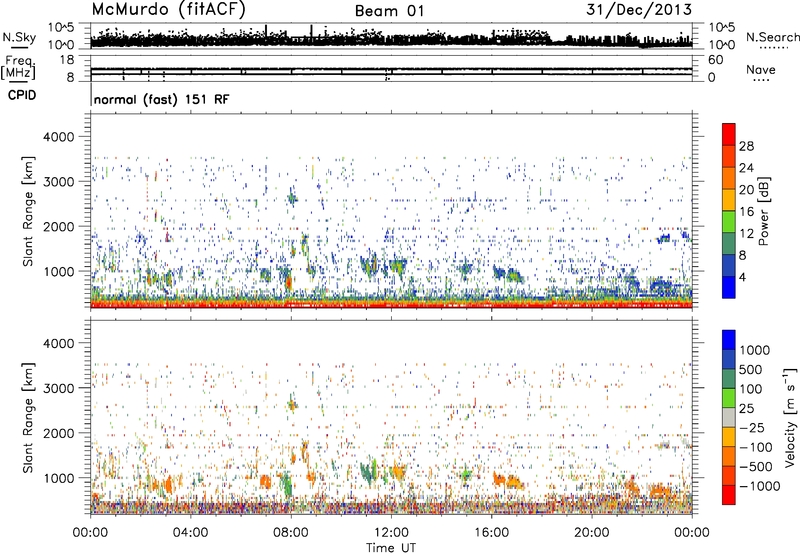Click the solid line sample under 'N.Sky'

tap(19, 47)
